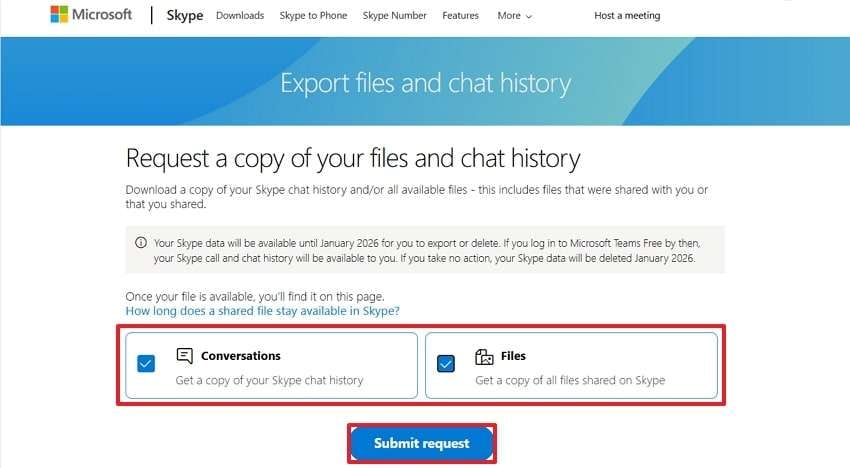Open the Skype Number page
This screenshot has height=468, width=850.
395,16
